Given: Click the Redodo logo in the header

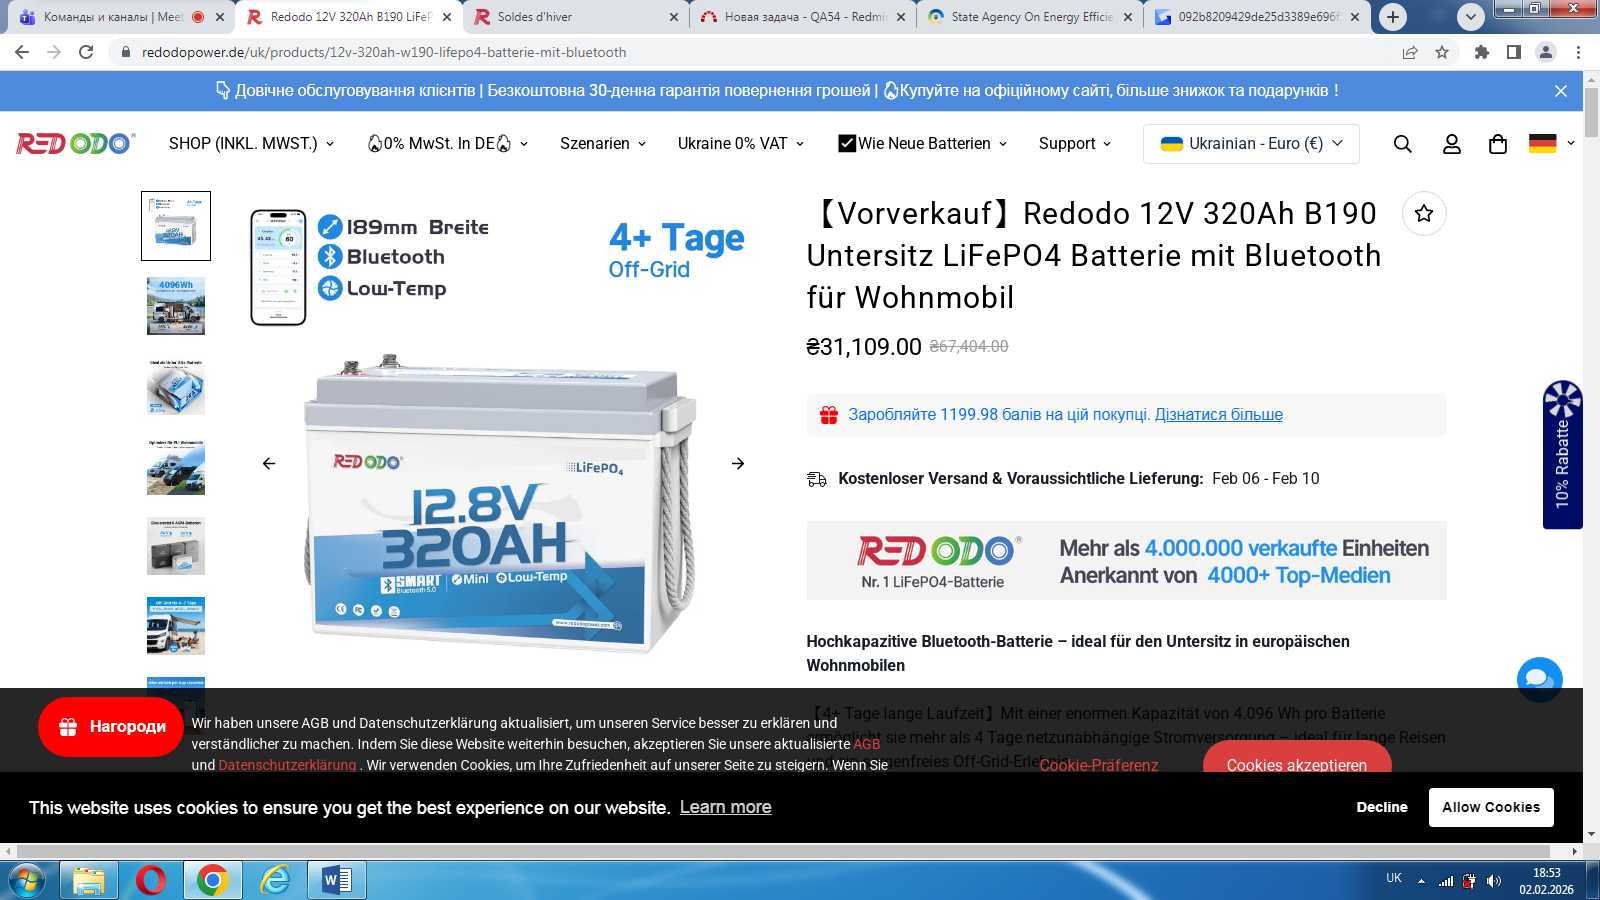Looking at the screenshot, I should 76,144.
